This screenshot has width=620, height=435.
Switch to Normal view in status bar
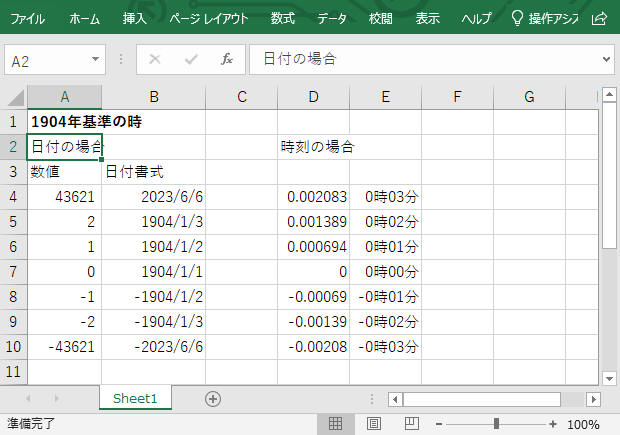tap(335, 424)
